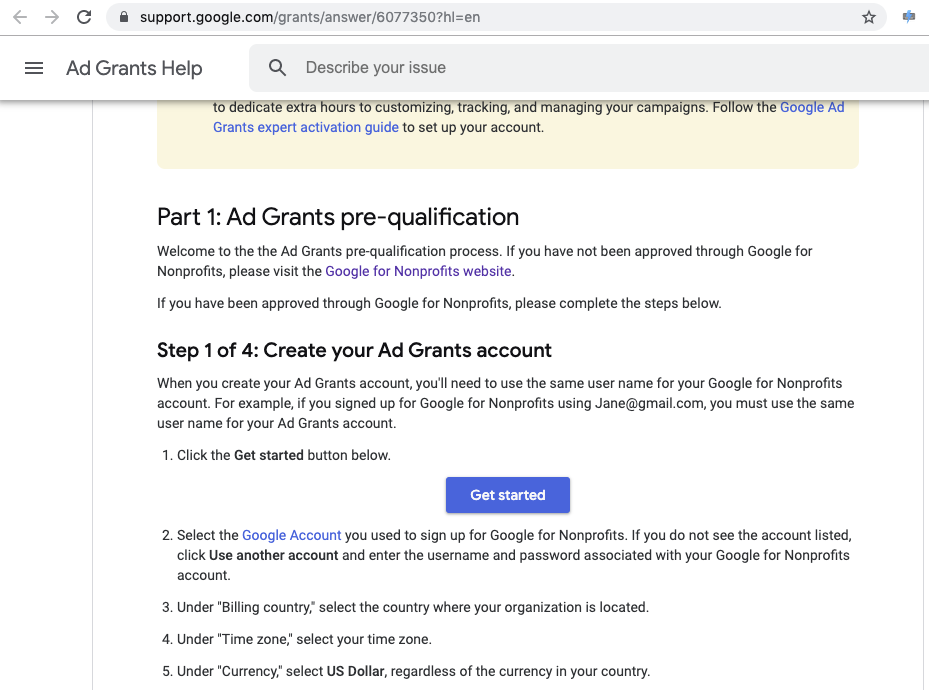Click the 'If you have been approved' sentence
Viewport: 929px width, 690px height.
coord(439,303)
